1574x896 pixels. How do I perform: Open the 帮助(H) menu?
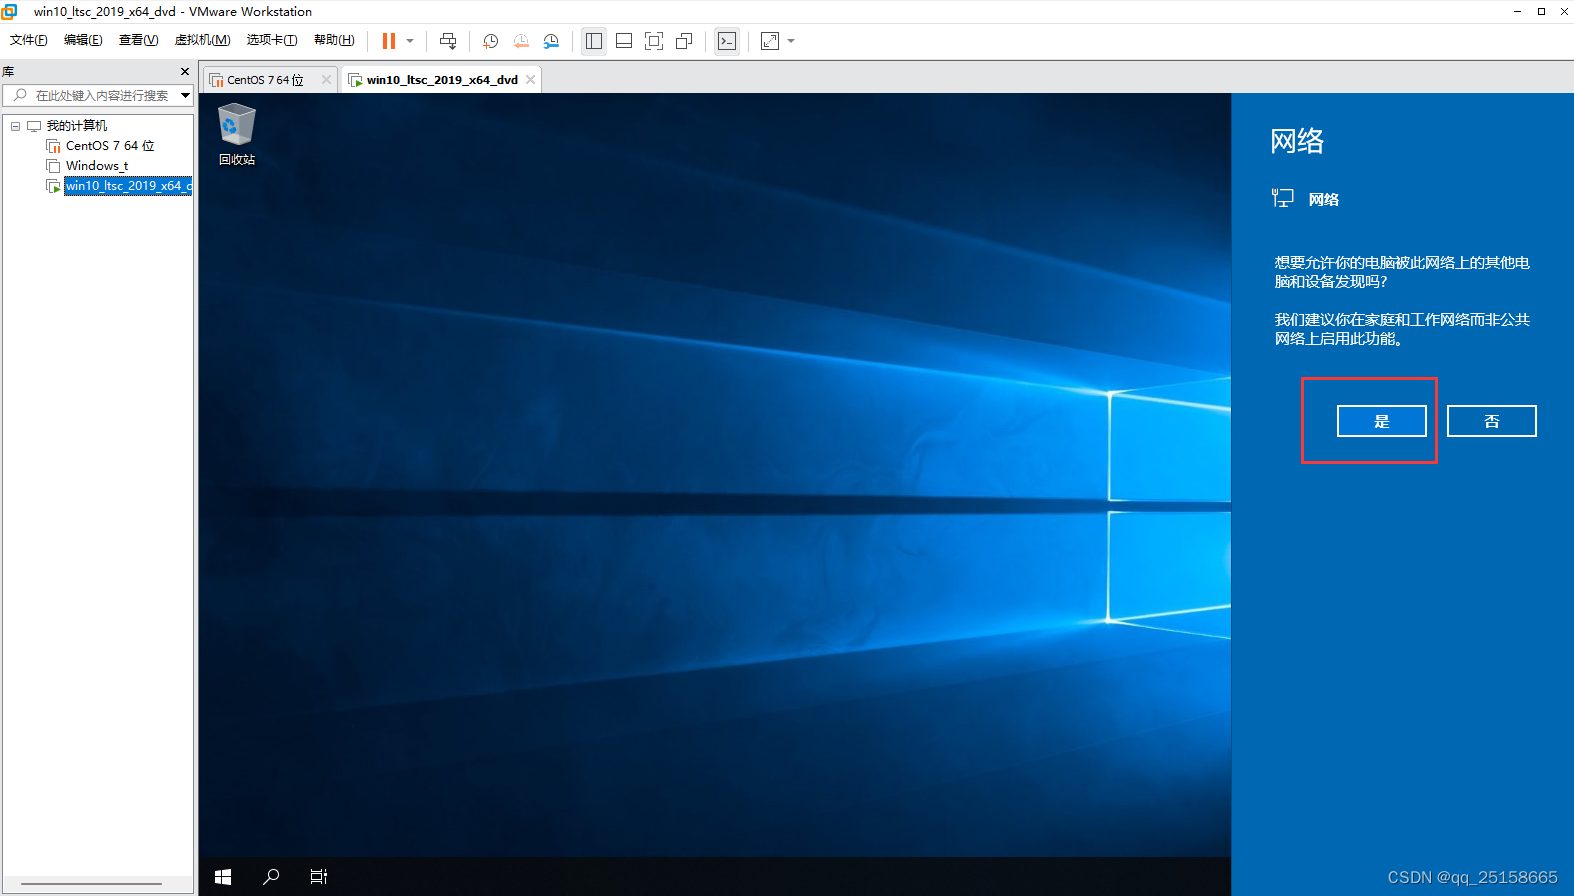tap(334, 40)
